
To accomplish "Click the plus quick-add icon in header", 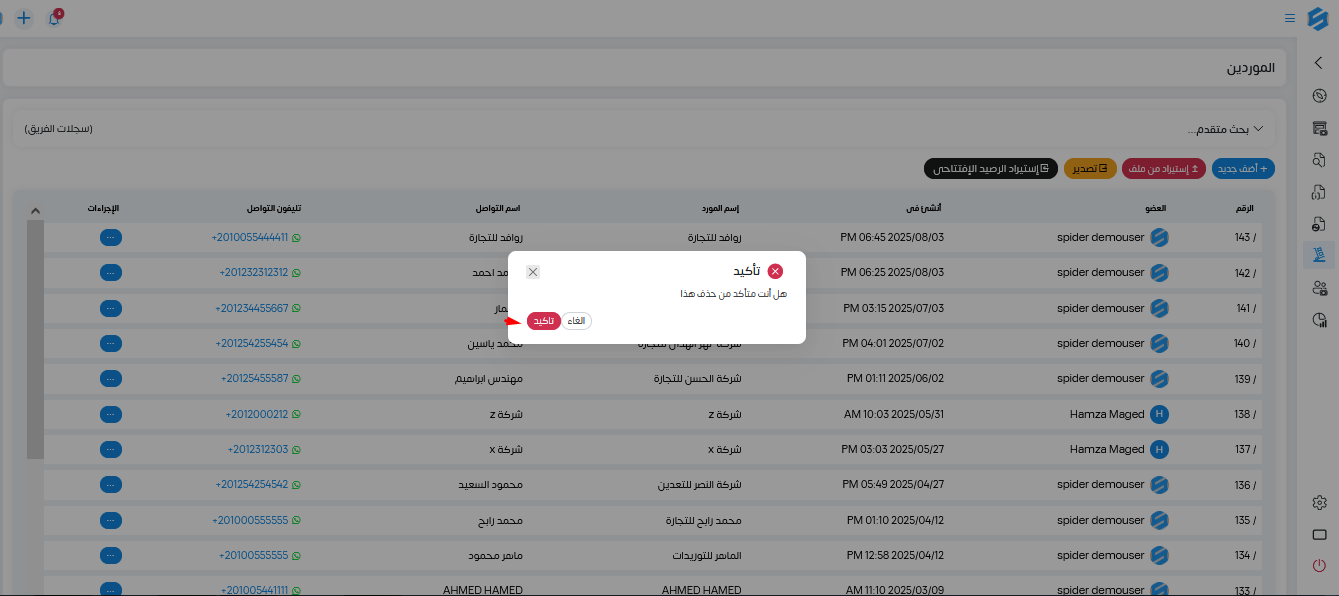I will (x=24, y=18).
